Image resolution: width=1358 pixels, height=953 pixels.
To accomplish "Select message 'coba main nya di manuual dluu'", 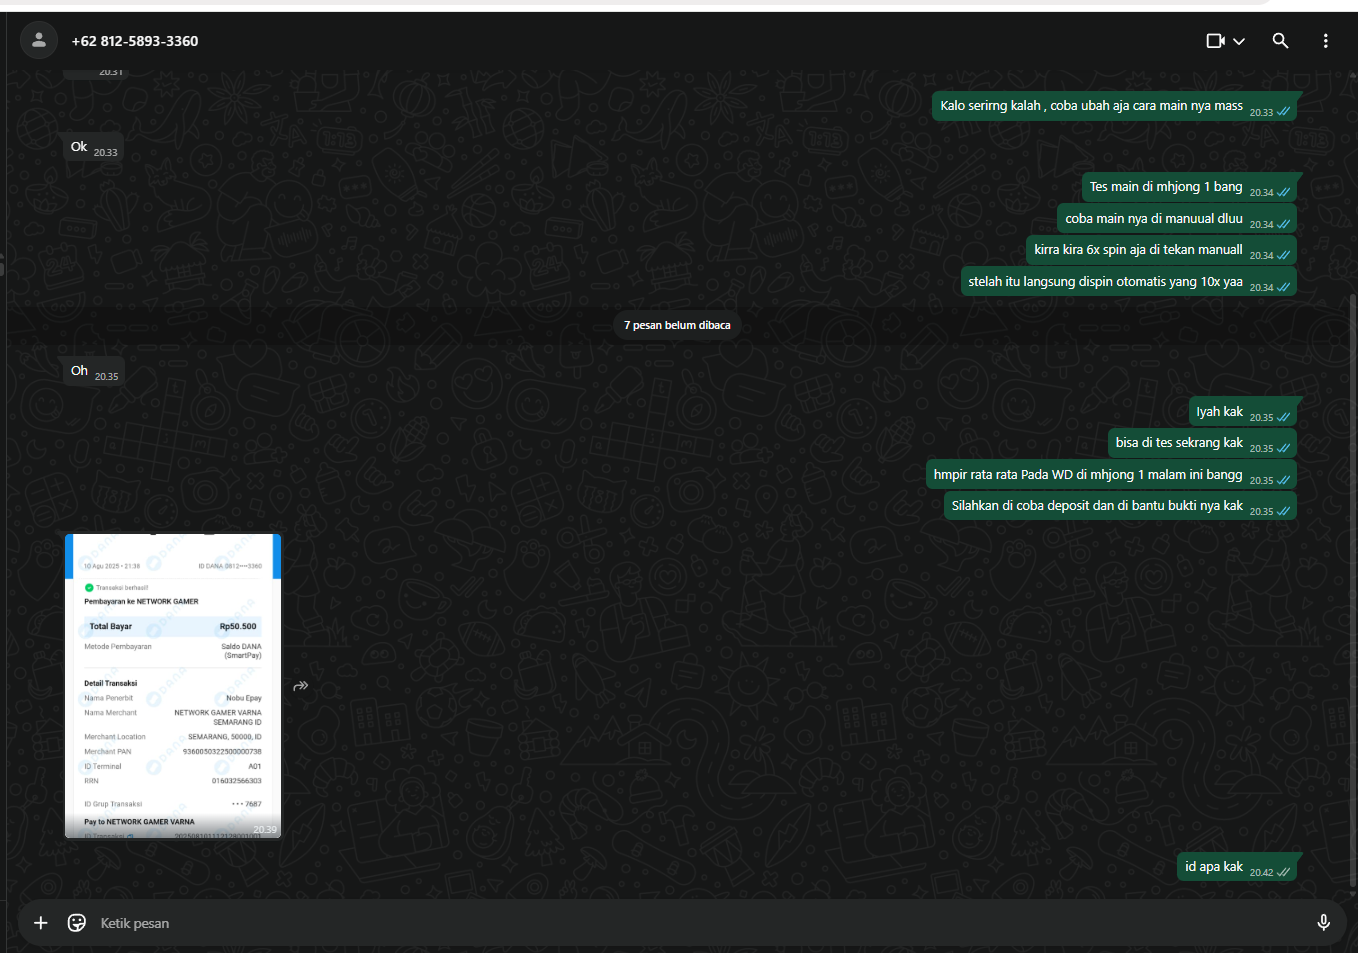I will tap(1177, 219).
